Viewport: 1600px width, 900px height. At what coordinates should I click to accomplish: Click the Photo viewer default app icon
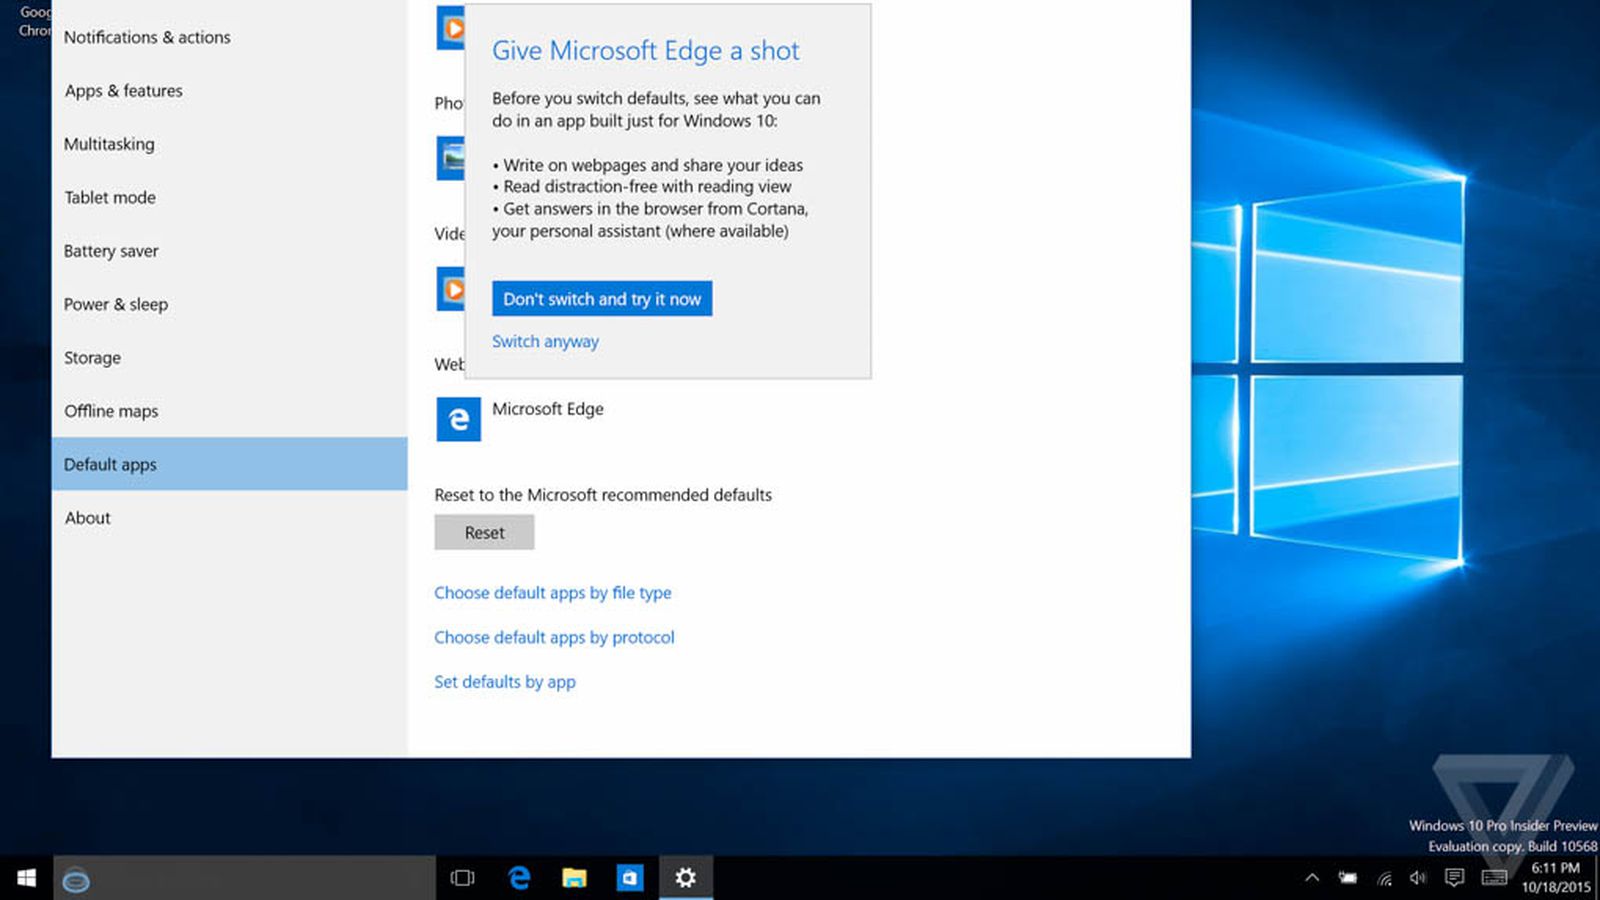(450, 158)
